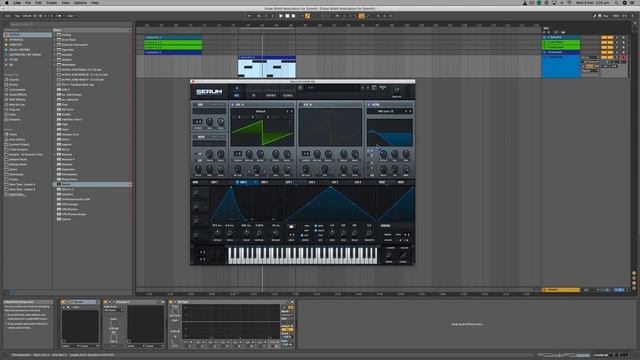Select the Audio Effects browser category
Viewport: 640px width, 360px height.
[x=18, y=94]
